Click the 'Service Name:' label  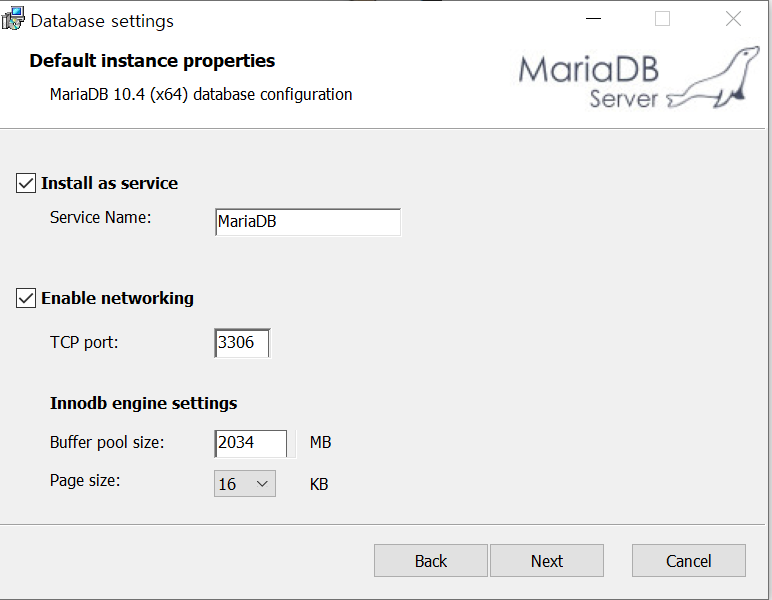100,217
